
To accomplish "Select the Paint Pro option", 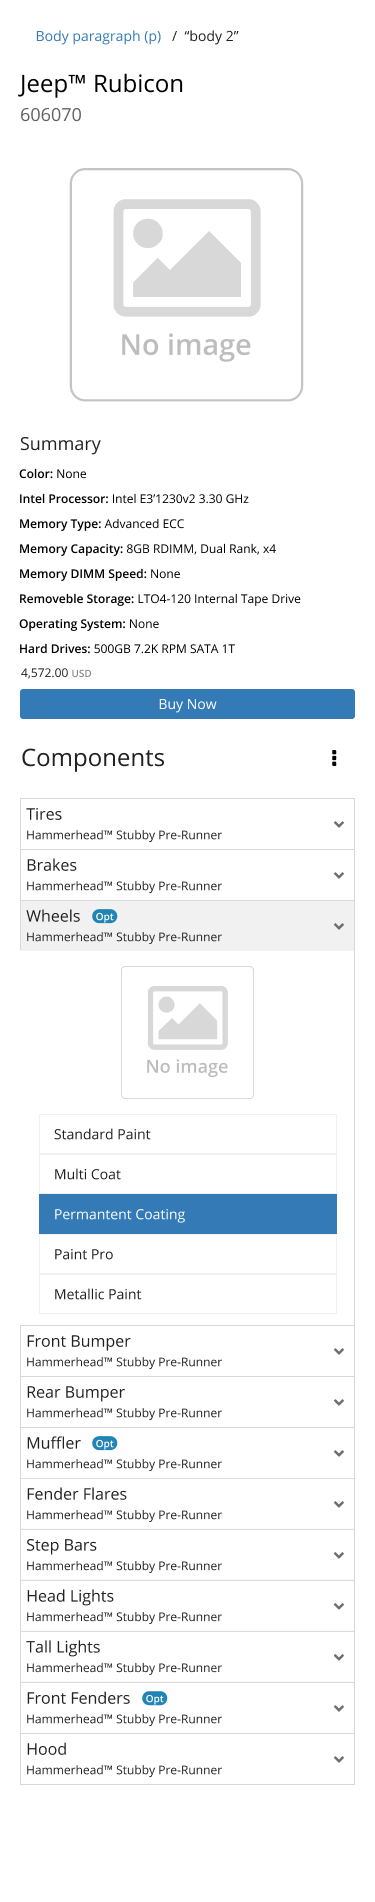I will tap(188, 1254).
